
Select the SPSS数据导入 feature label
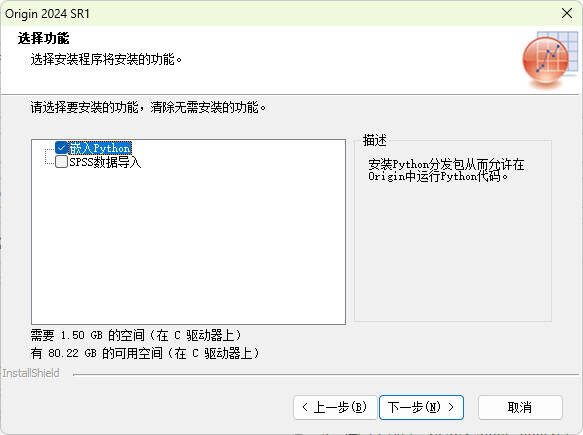(105, 162)
